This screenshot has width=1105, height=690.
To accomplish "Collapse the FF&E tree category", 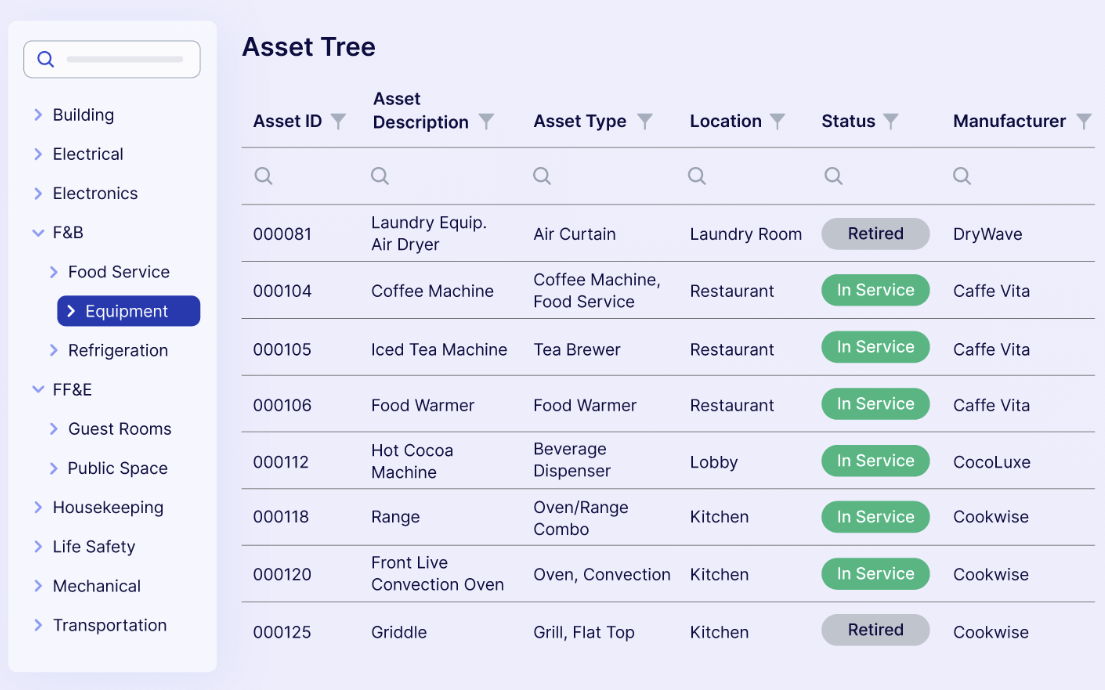I will pos(38,389).
